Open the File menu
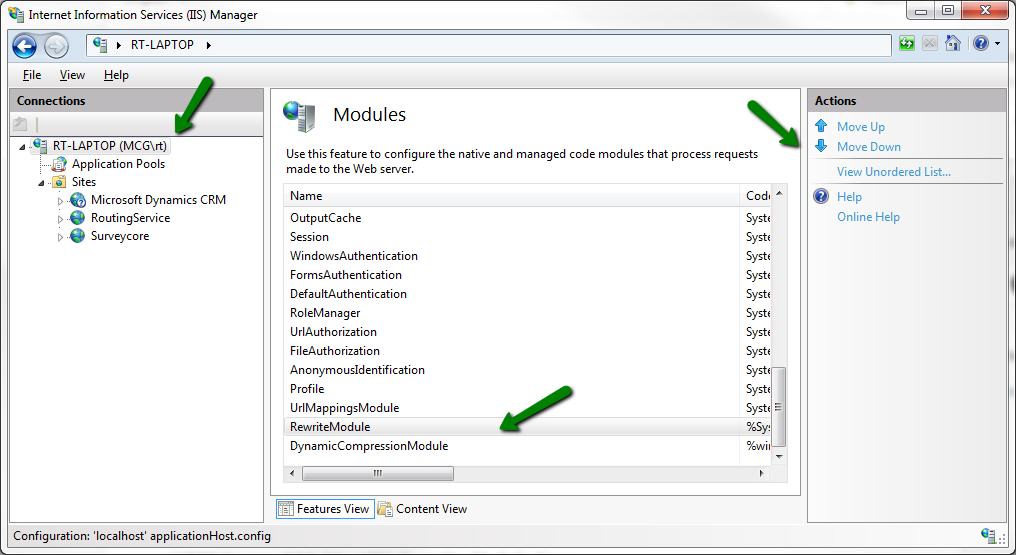The width and height of the screenshot is (1016, 555). click(x=32, y=75)
